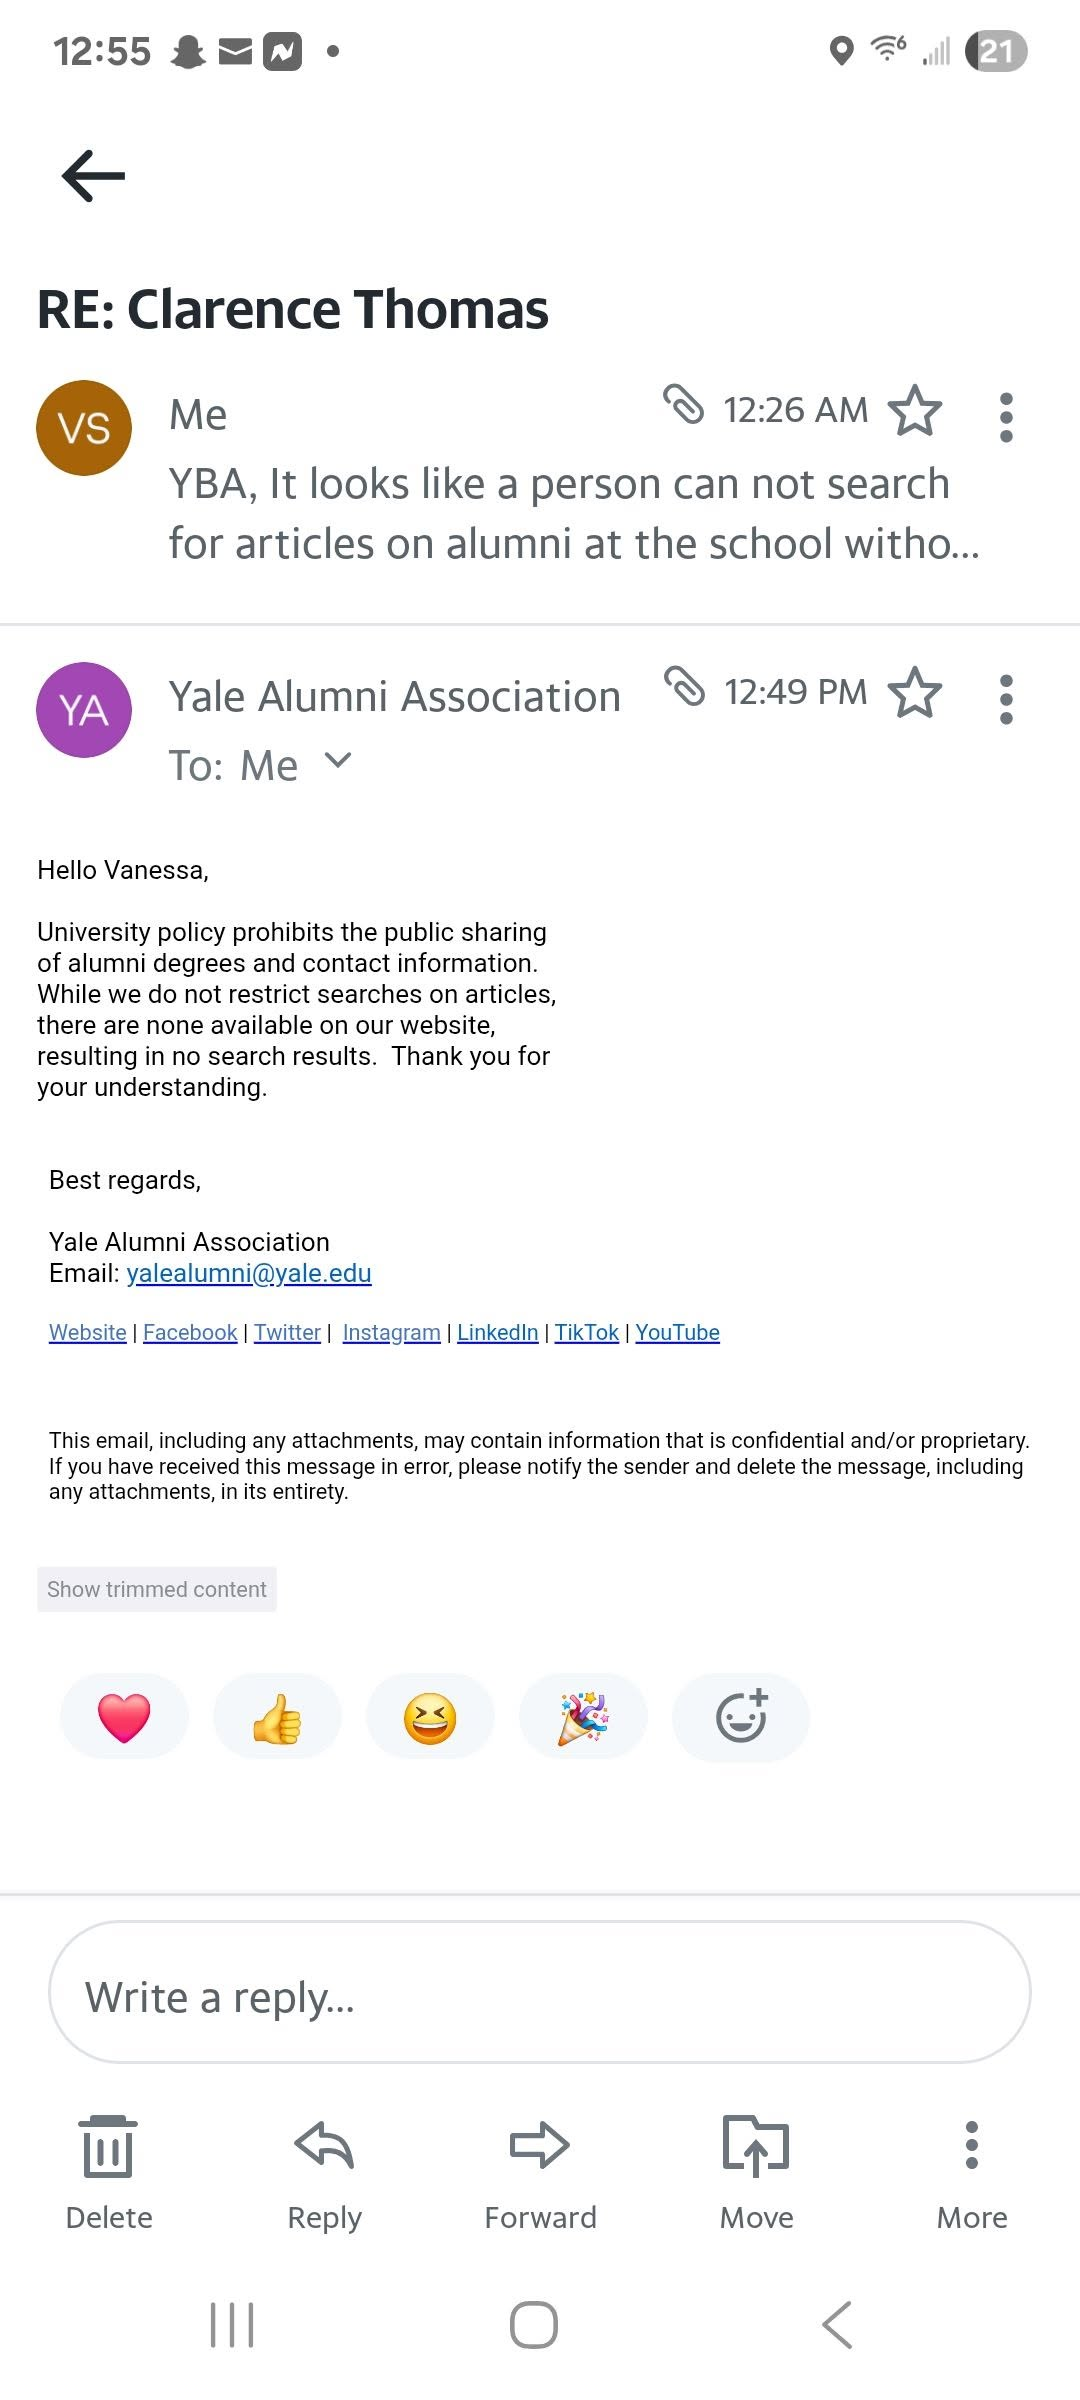1080x2400 pixels.
Task: React with the thumbs up emoji
Action: point(277,1718)
